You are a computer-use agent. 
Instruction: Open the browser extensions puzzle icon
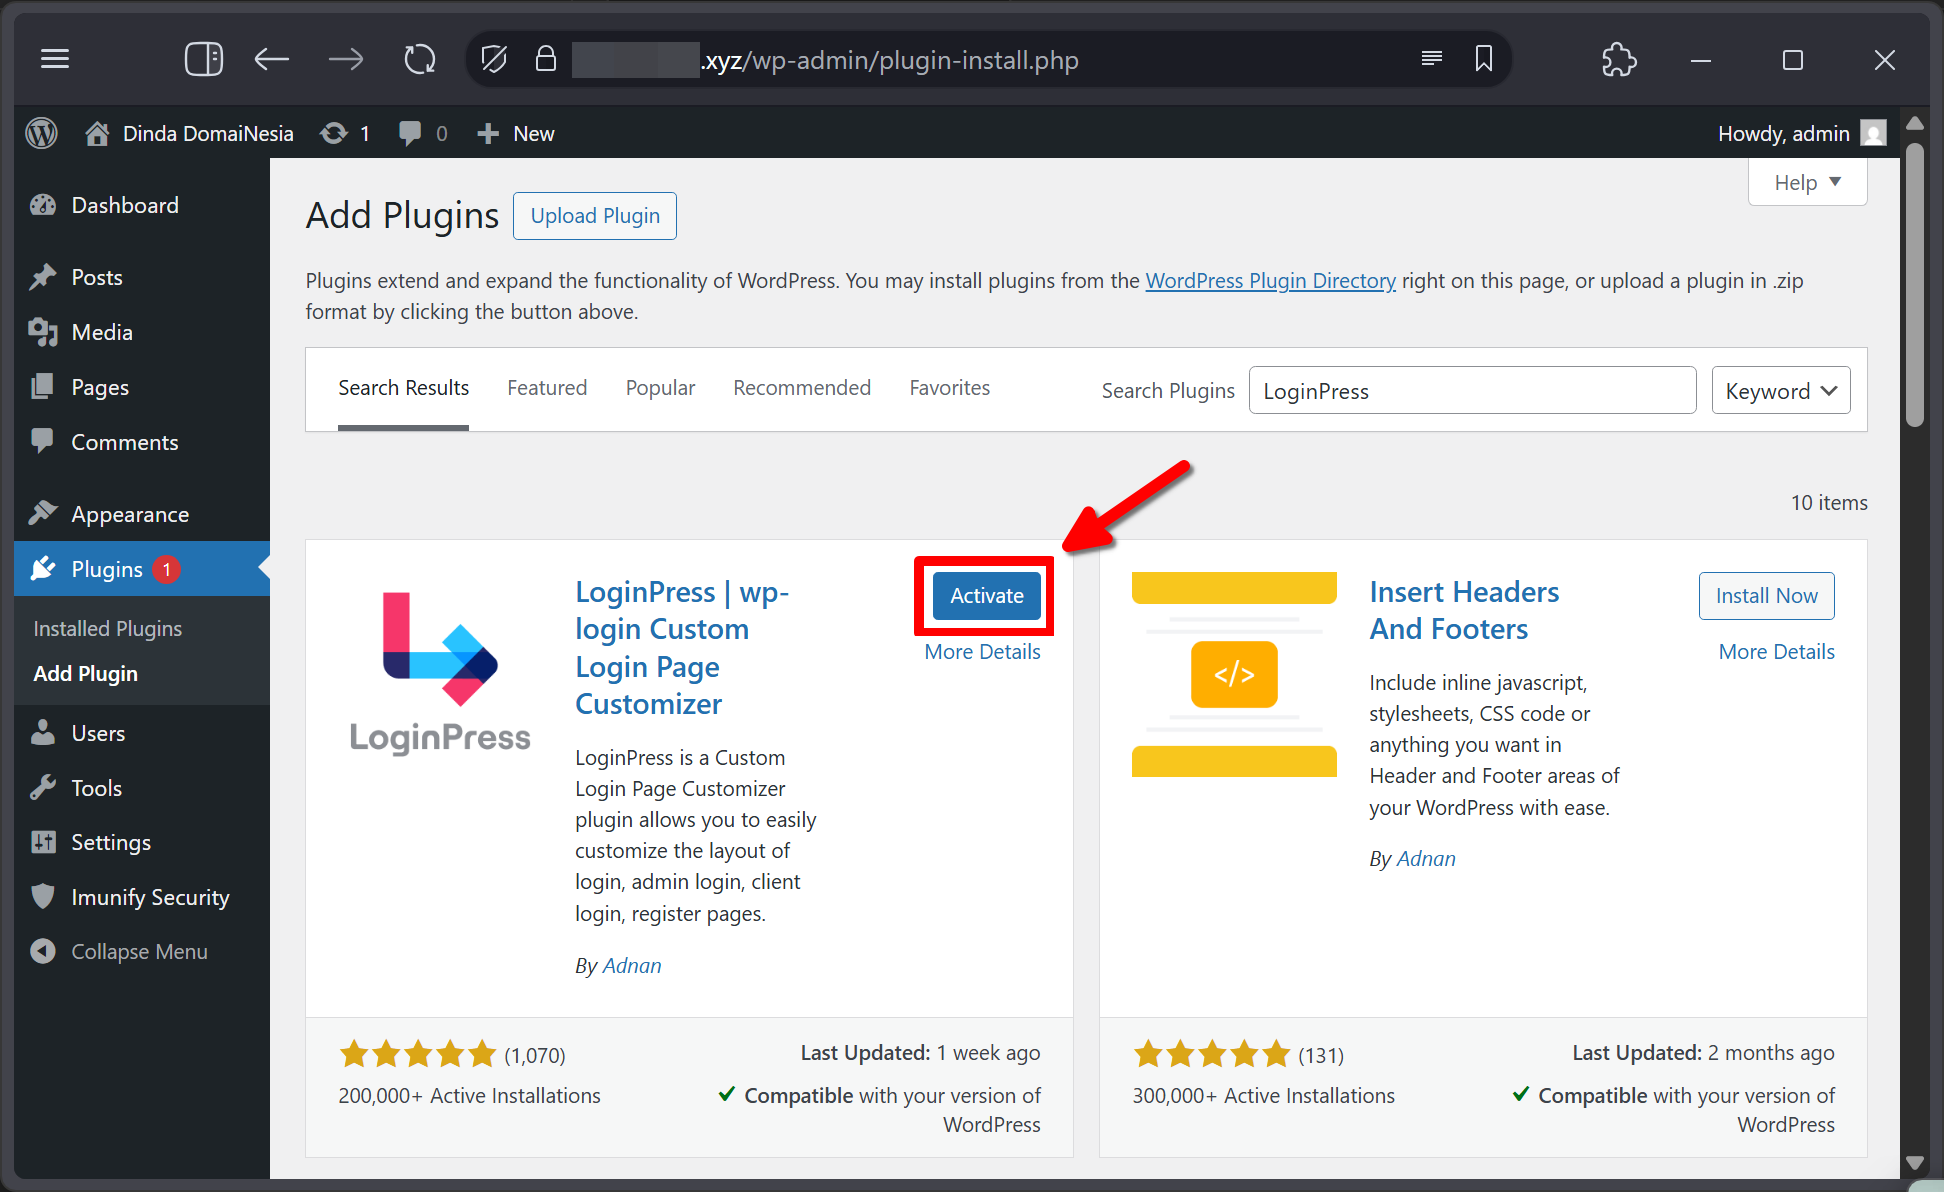click(x=1619, y=60)
